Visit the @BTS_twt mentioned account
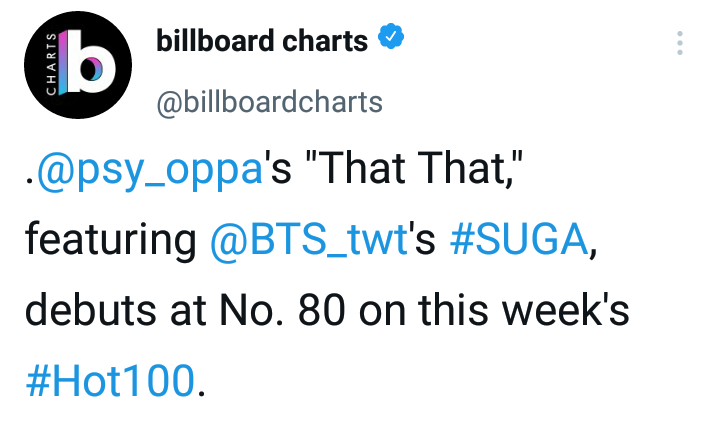Screen dimensions: 710x434 (309, 239)
